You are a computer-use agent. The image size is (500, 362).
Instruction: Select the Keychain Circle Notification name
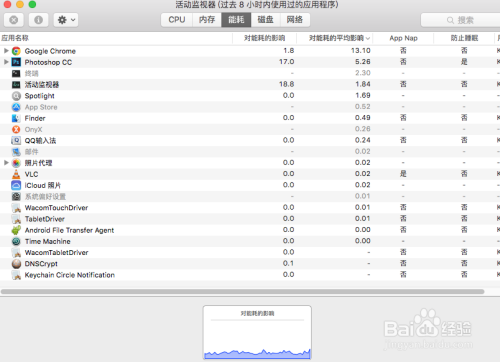click(x=70, y=275)
